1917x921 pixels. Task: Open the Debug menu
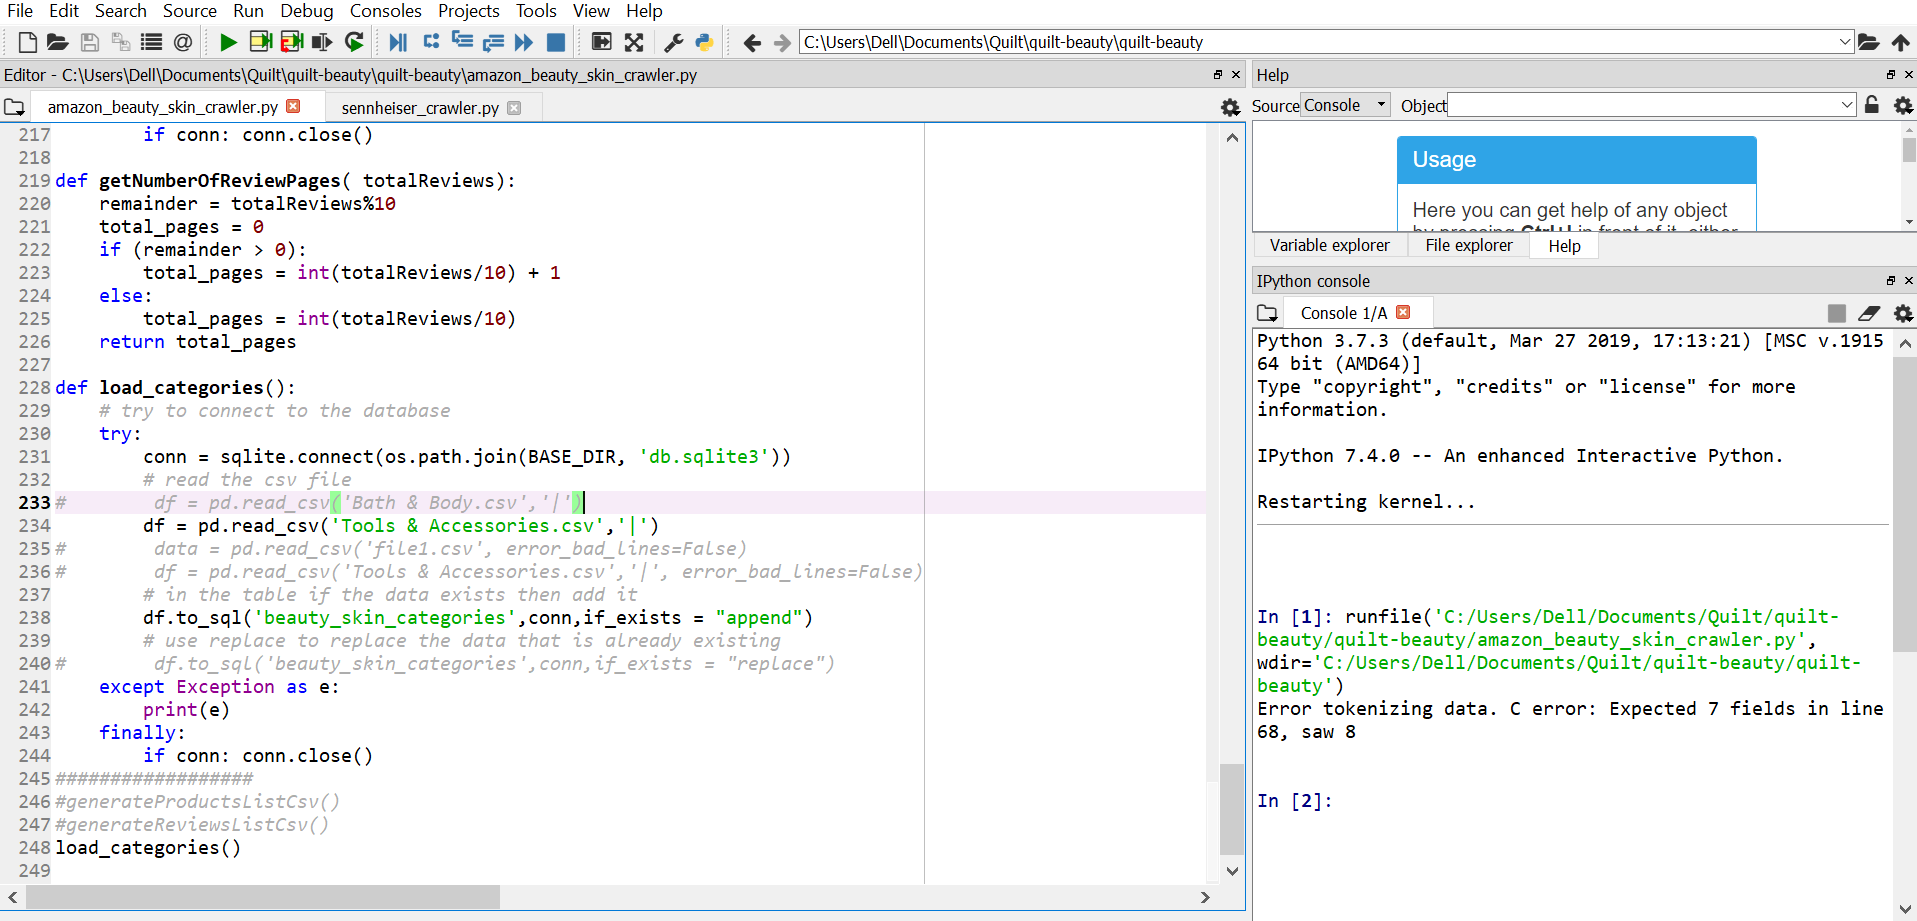coord(306,11)
